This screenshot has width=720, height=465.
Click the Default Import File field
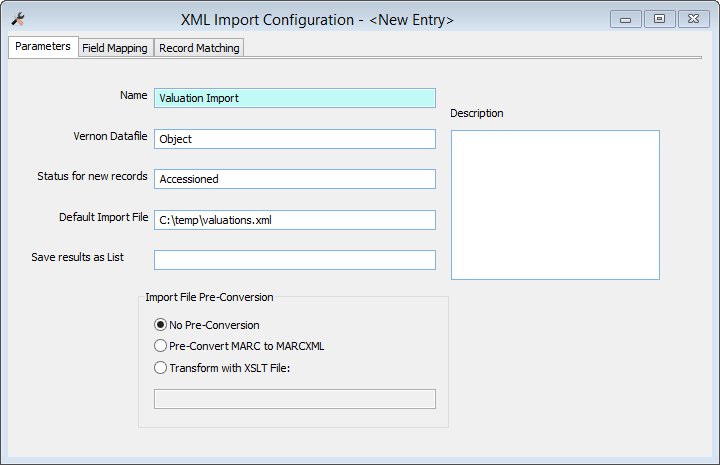coord(295,220)
